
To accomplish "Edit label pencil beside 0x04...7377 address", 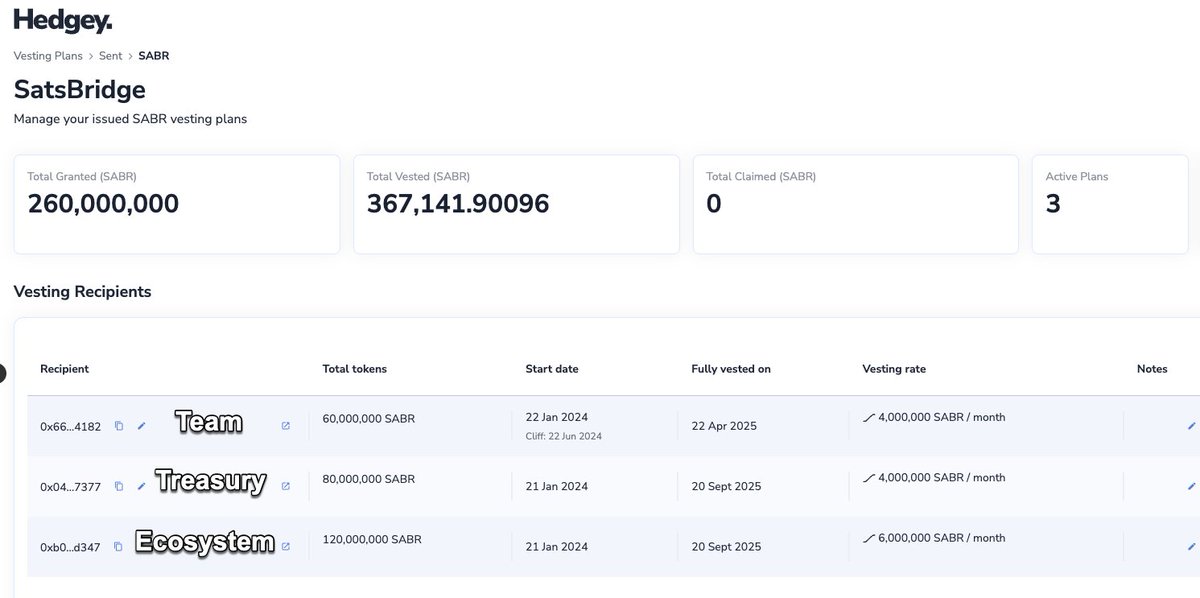I will point(141,486).
